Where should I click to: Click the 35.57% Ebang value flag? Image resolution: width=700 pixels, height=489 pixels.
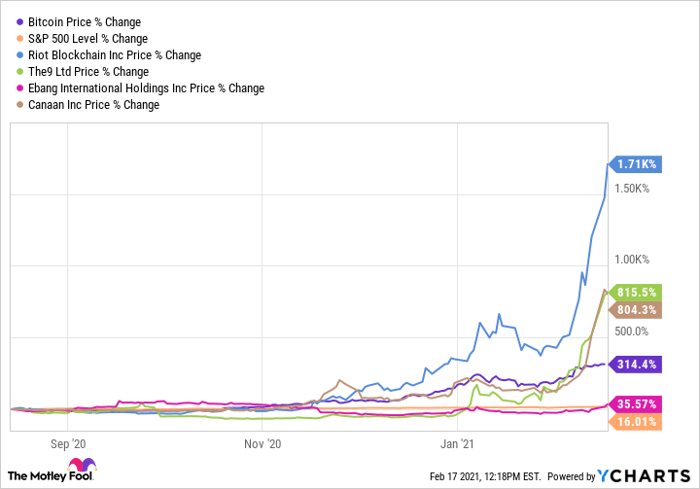click(x=636, y=405)
